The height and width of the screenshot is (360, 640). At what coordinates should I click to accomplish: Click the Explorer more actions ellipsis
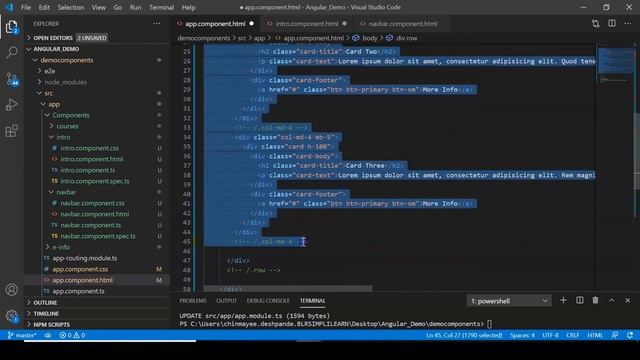(x=156, y=24)
